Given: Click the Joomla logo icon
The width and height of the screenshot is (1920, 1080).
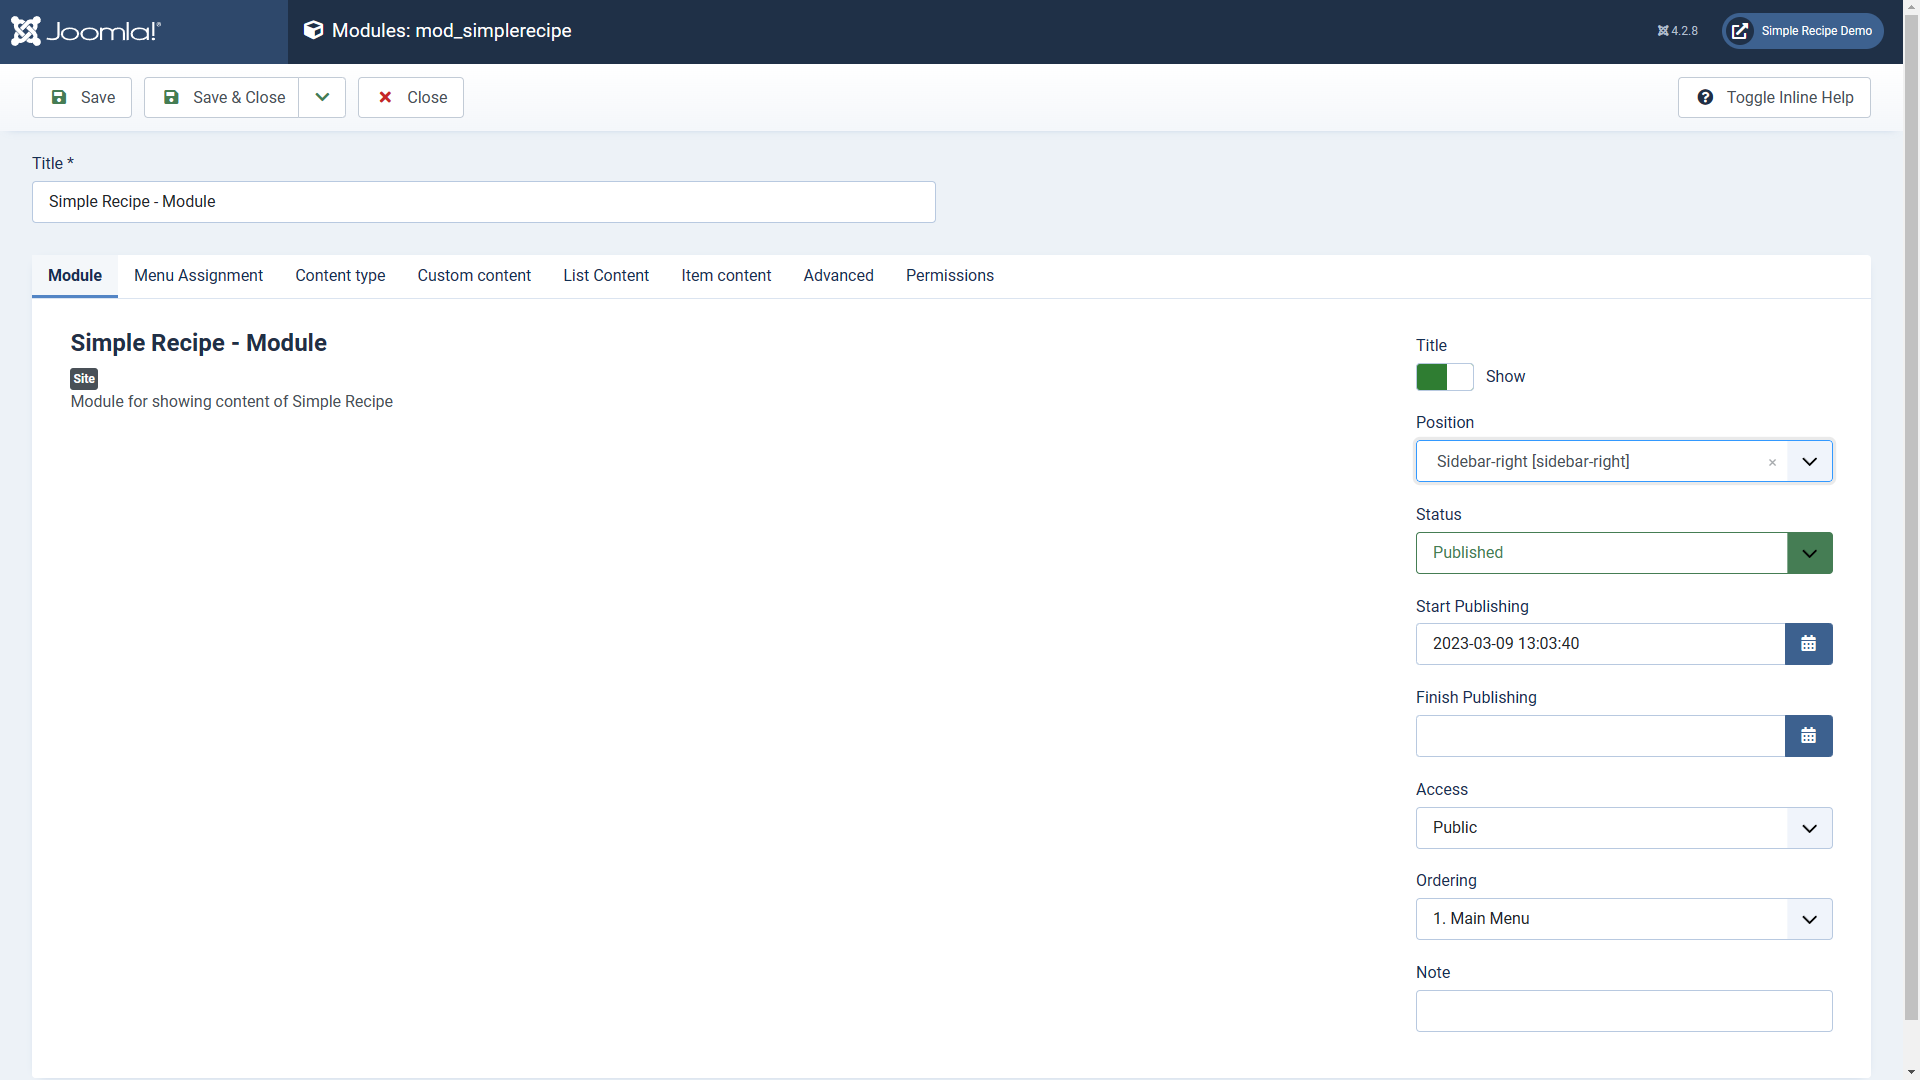Looking at the screenshot, I should (26, 31).
